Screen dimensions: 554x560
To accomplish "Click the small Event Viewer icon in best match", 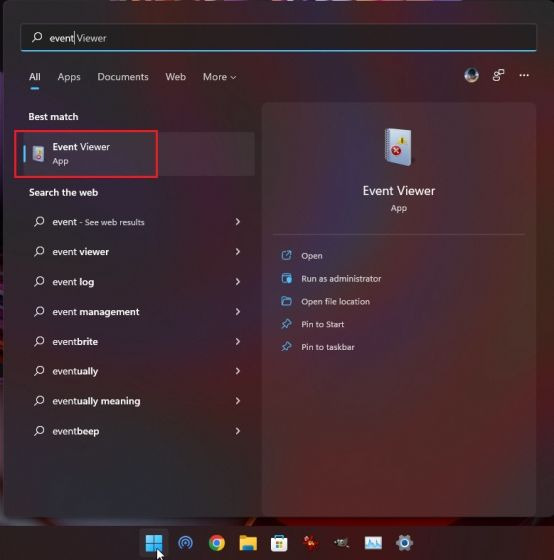I will point(38,154).
